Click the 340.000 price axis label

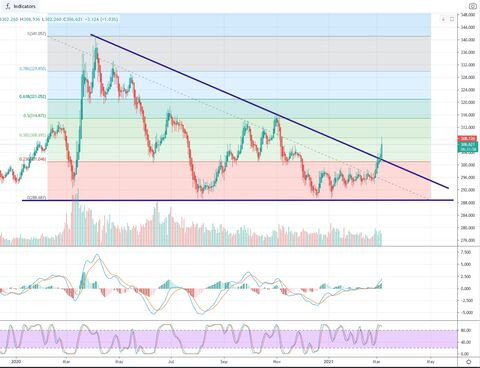pos(468,40)
